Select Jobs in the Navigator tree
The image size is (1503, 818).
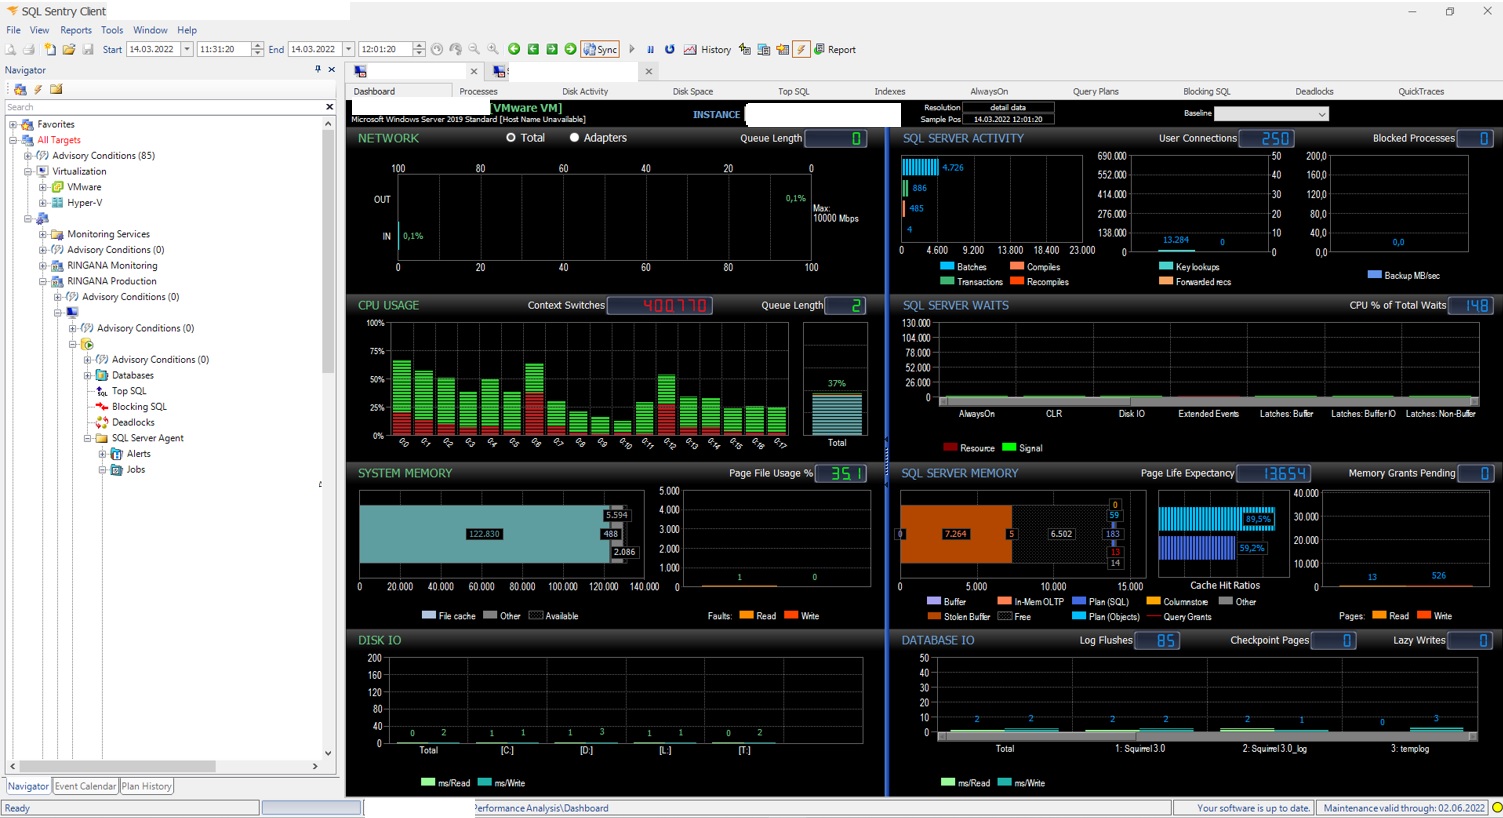[136, 470]
